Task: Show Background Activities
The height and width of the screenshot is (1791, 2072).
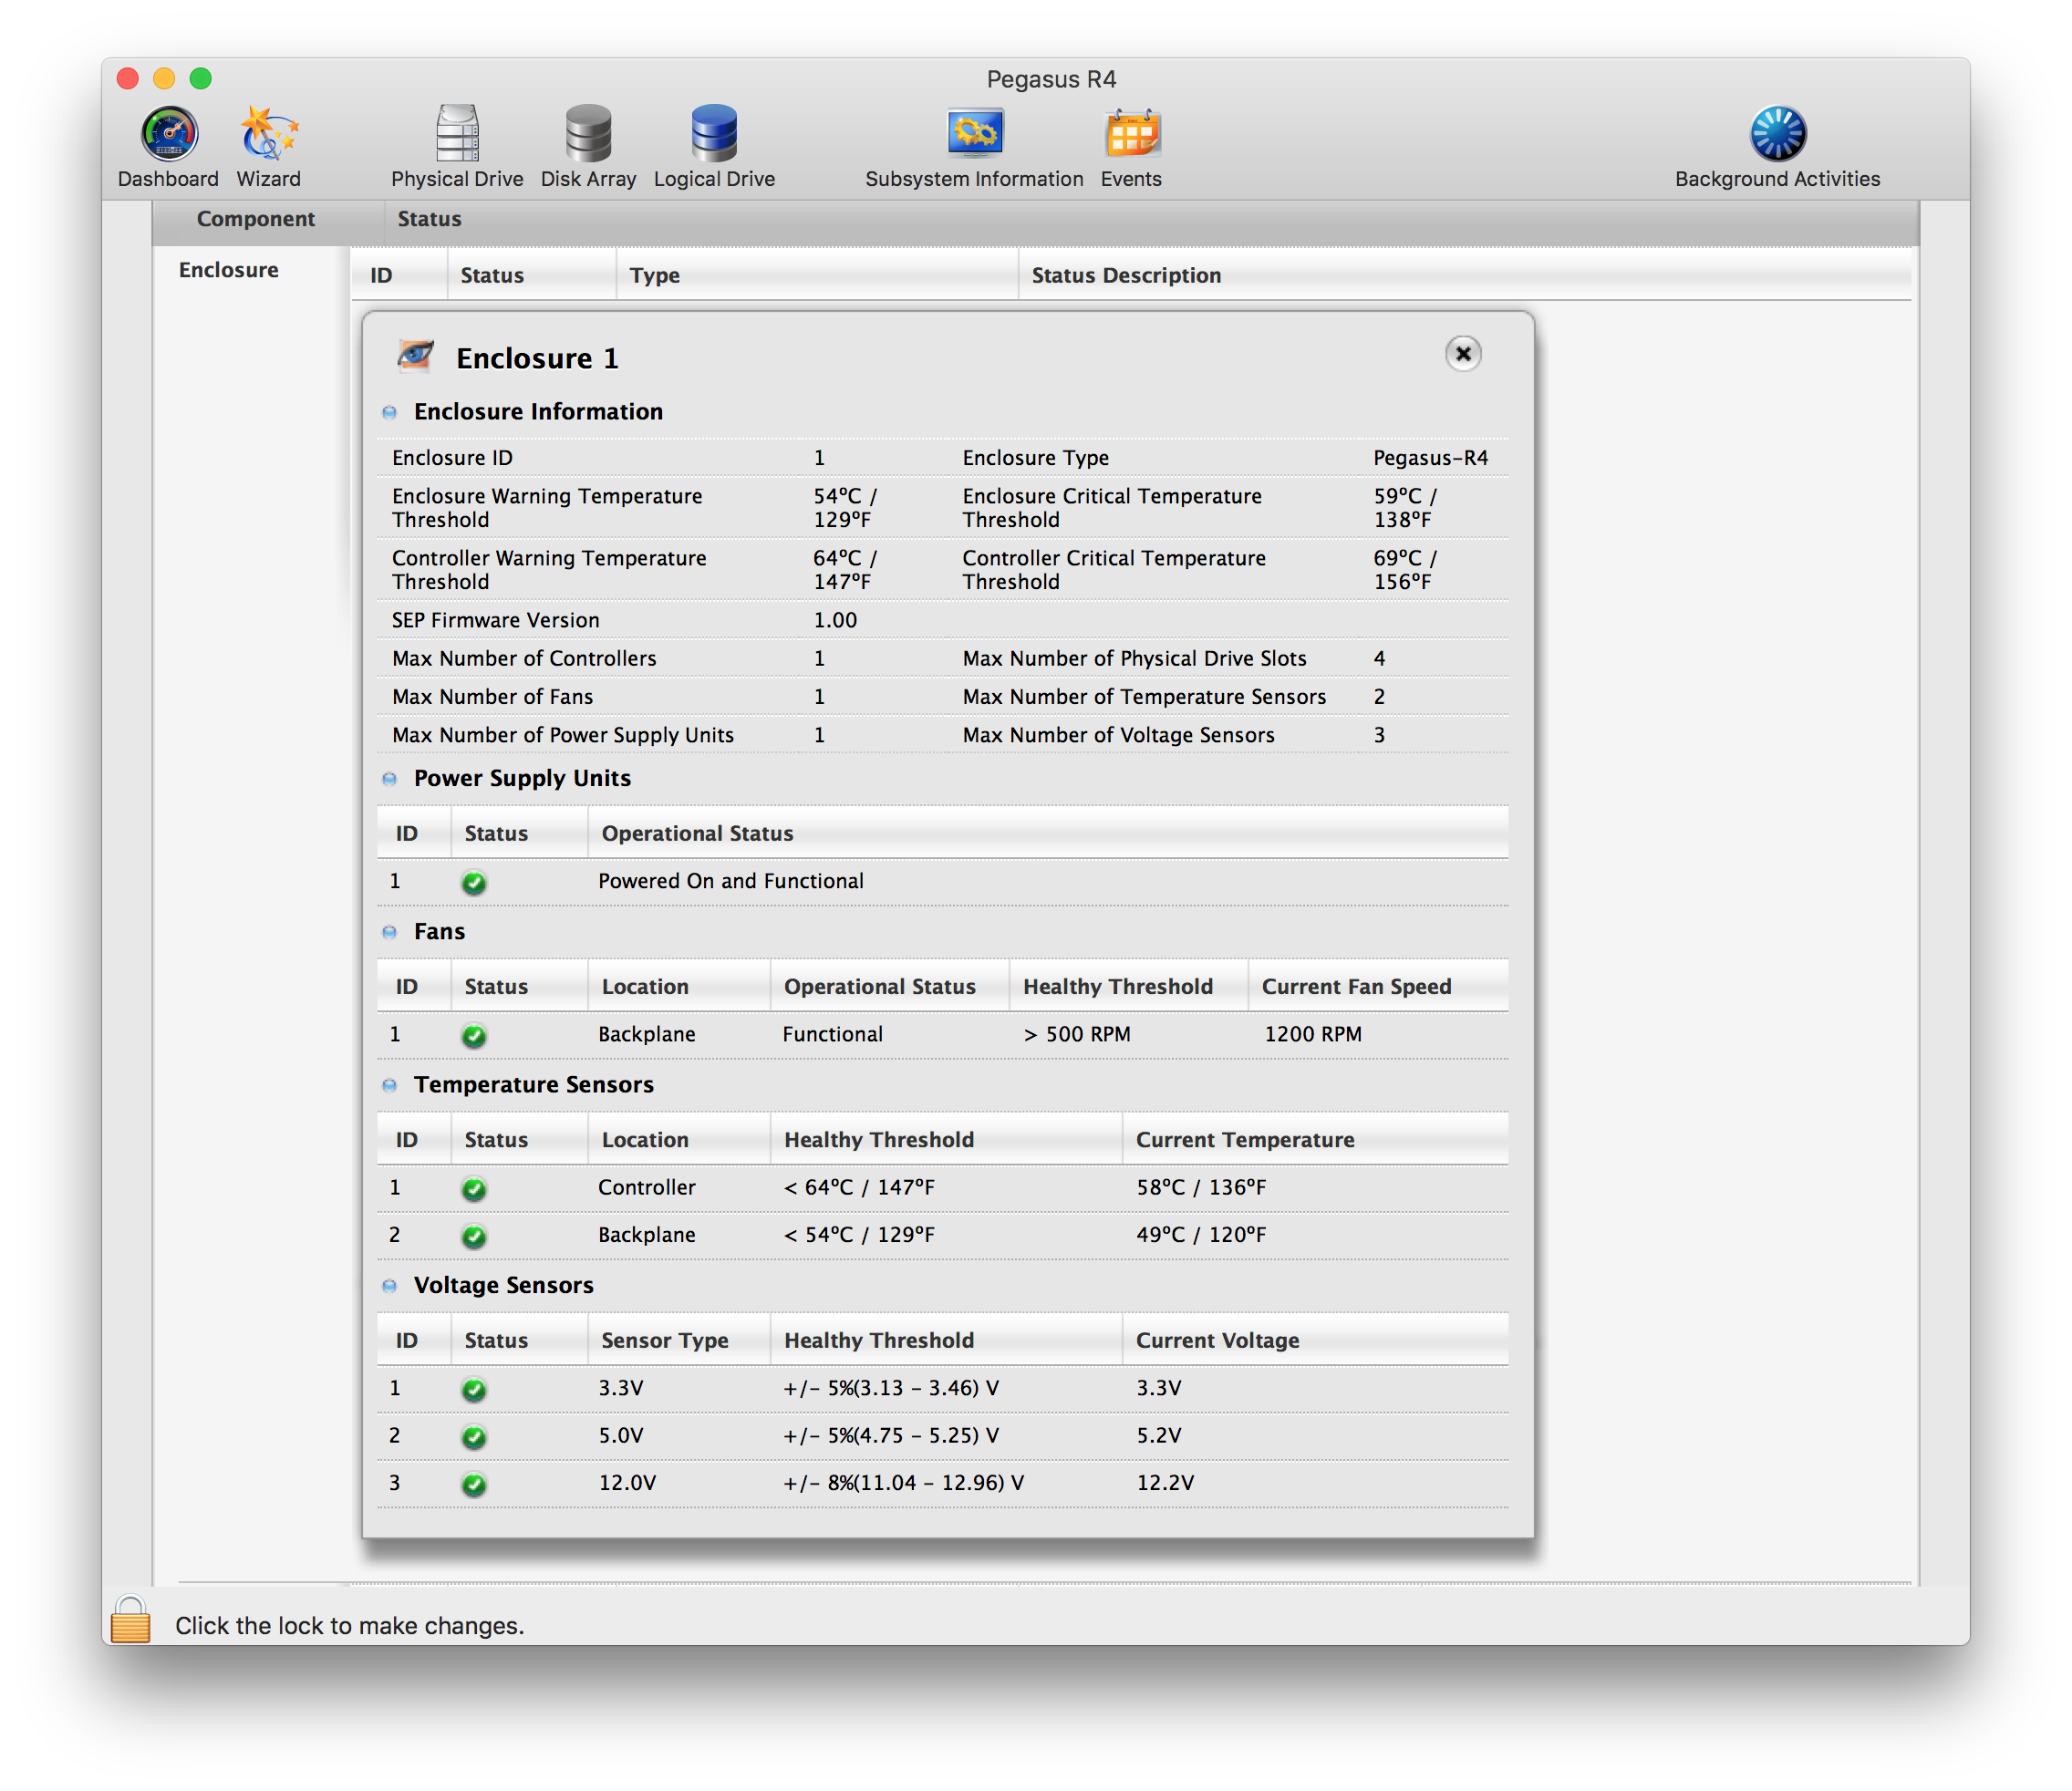Action: tap(1777, 135)
